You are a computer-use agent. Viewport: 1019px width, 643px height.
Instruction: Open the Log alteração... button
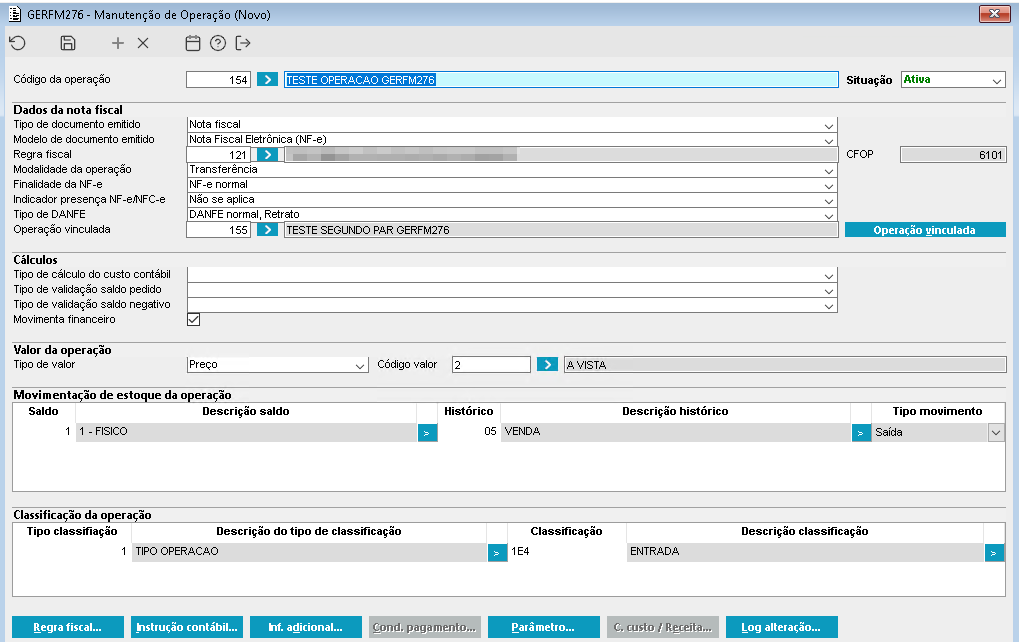click(x=781, y=627)
